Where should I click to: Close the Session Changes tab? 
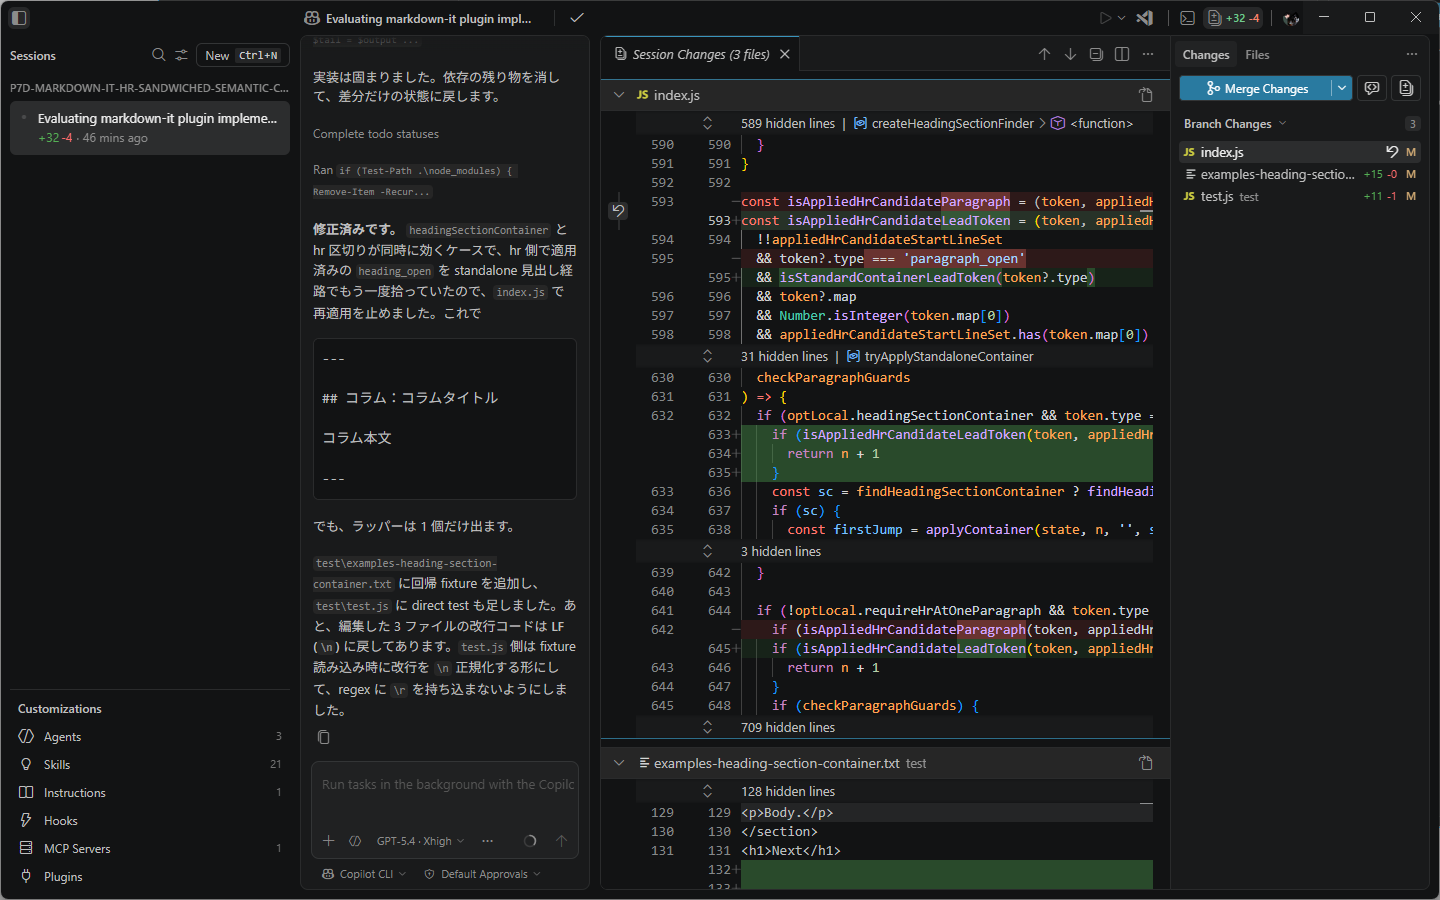[x=785, y=54]
